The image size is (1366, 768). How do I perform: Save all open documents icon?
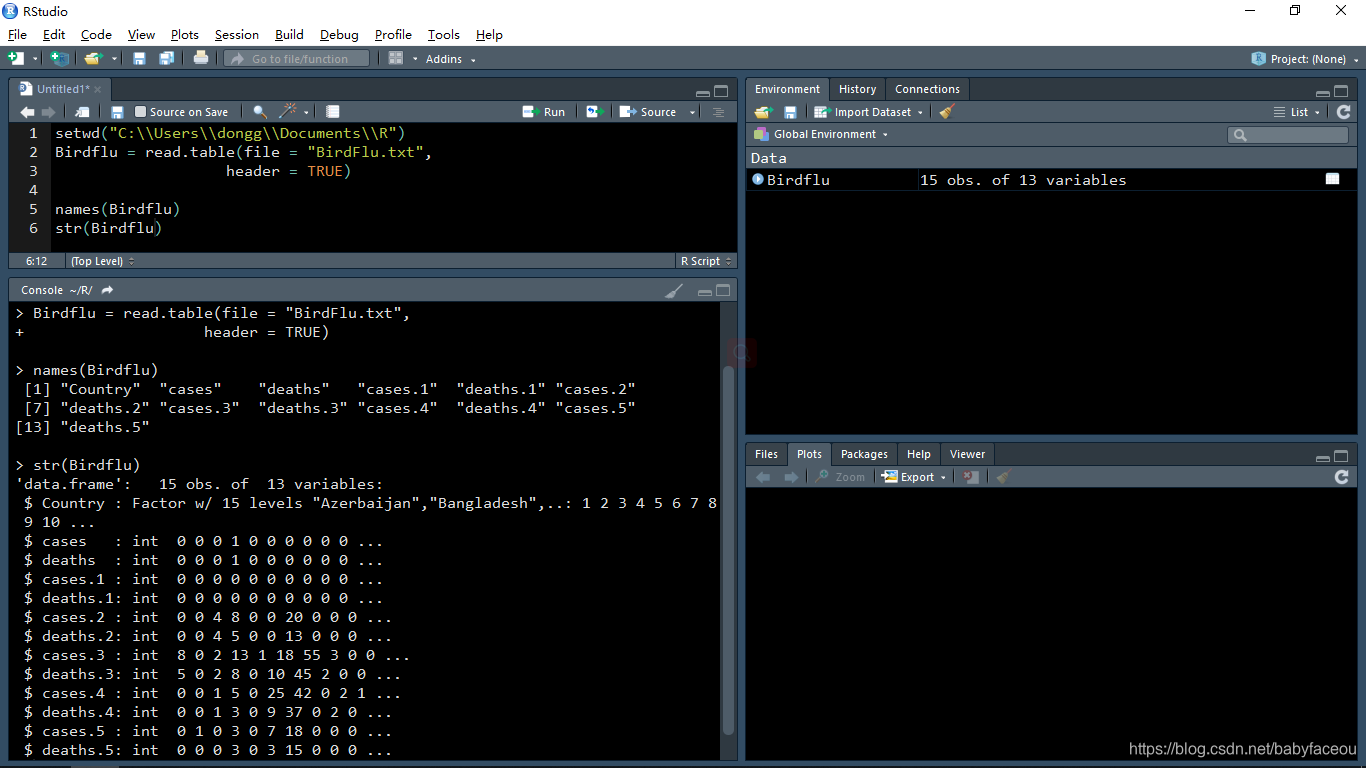(166, 59)
